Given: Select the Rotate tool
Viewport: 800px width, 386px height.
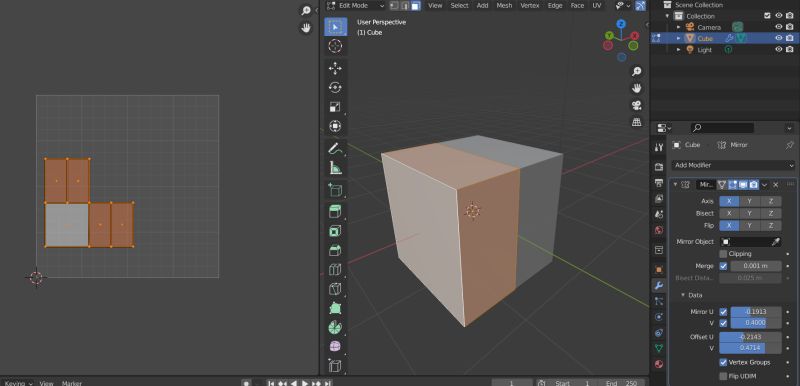Looking at the screenshot, I should coord(335,87).
